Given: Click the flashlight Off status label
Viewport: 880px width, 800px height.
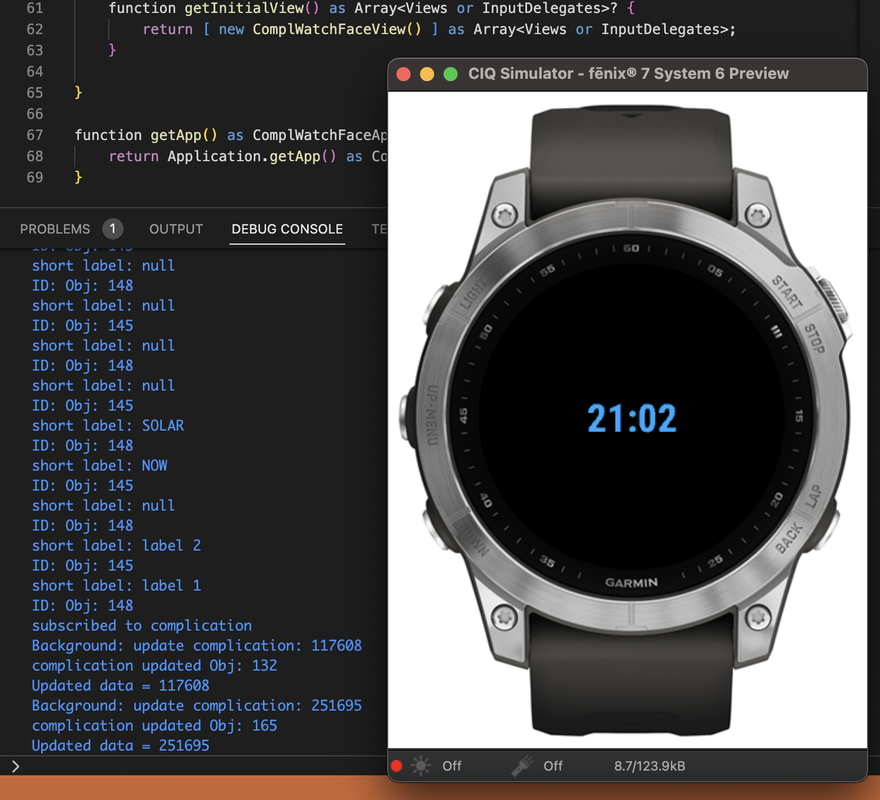Looking at the screenshot, I should pos(553,766).
